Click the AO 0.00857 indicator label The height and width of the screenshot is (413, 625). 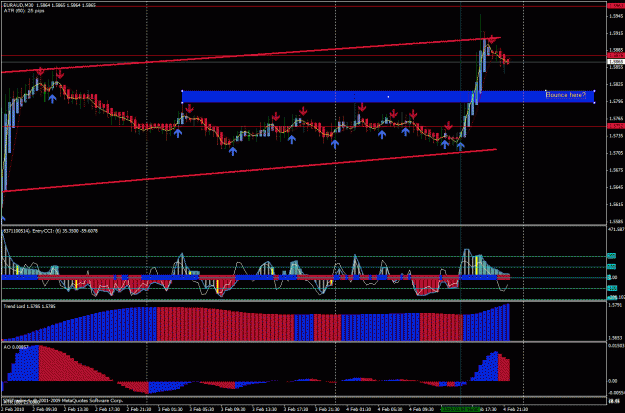[x=16, y=347]
